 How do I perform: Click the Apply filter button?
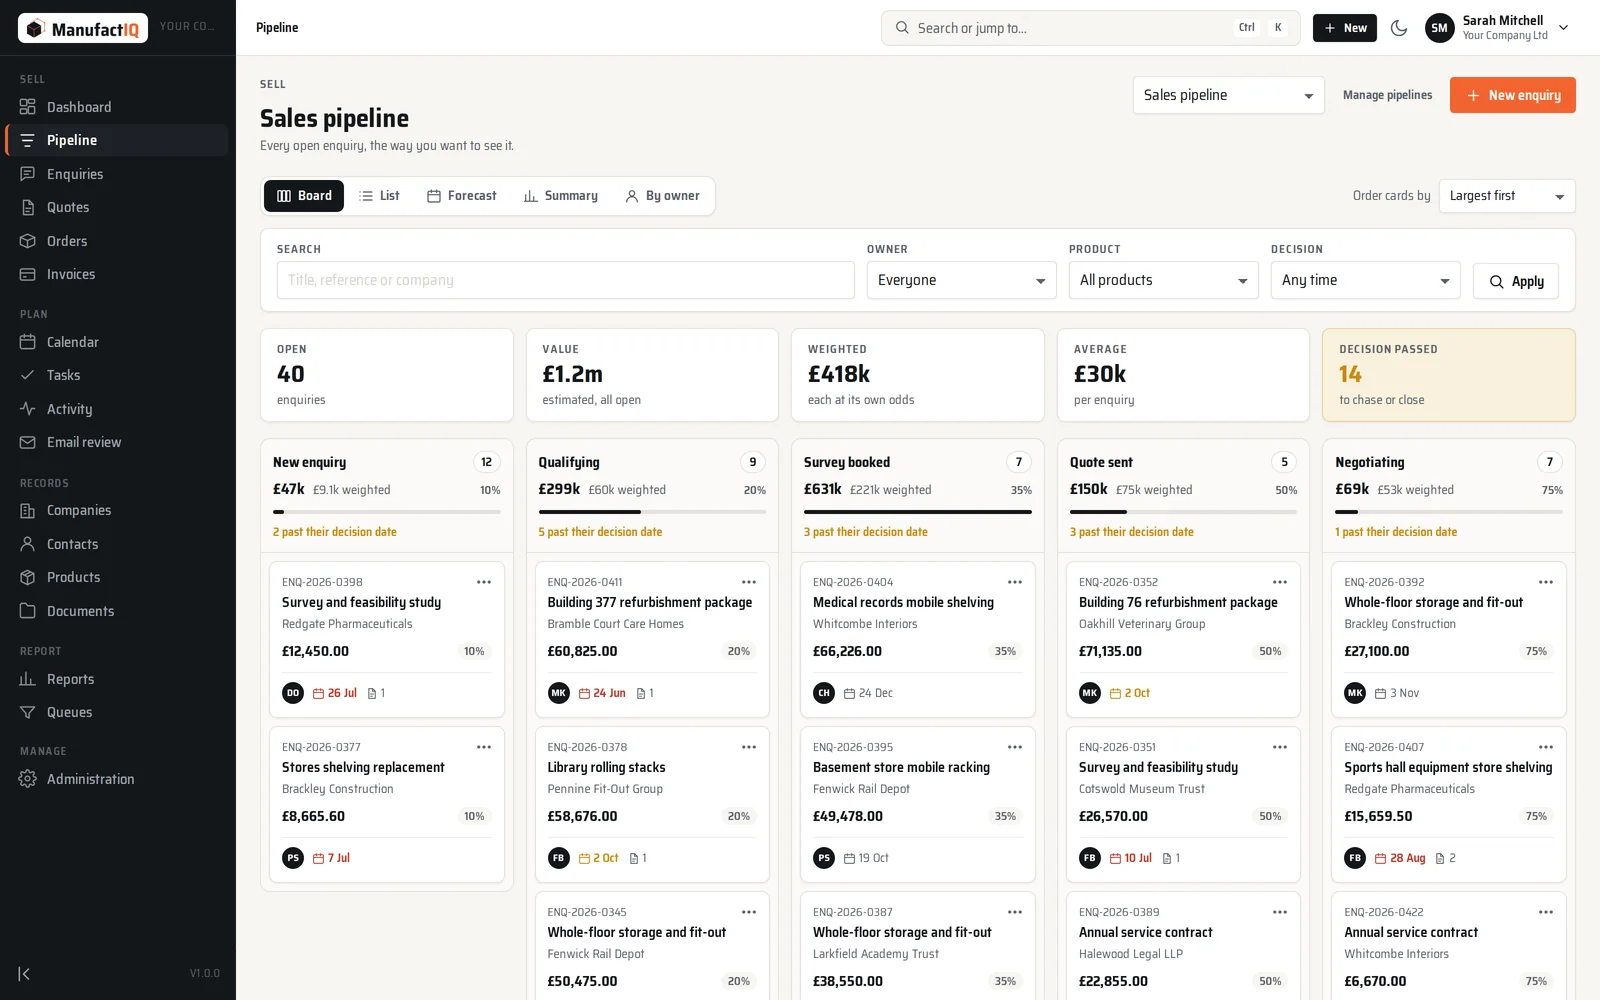click(1515, 281)
